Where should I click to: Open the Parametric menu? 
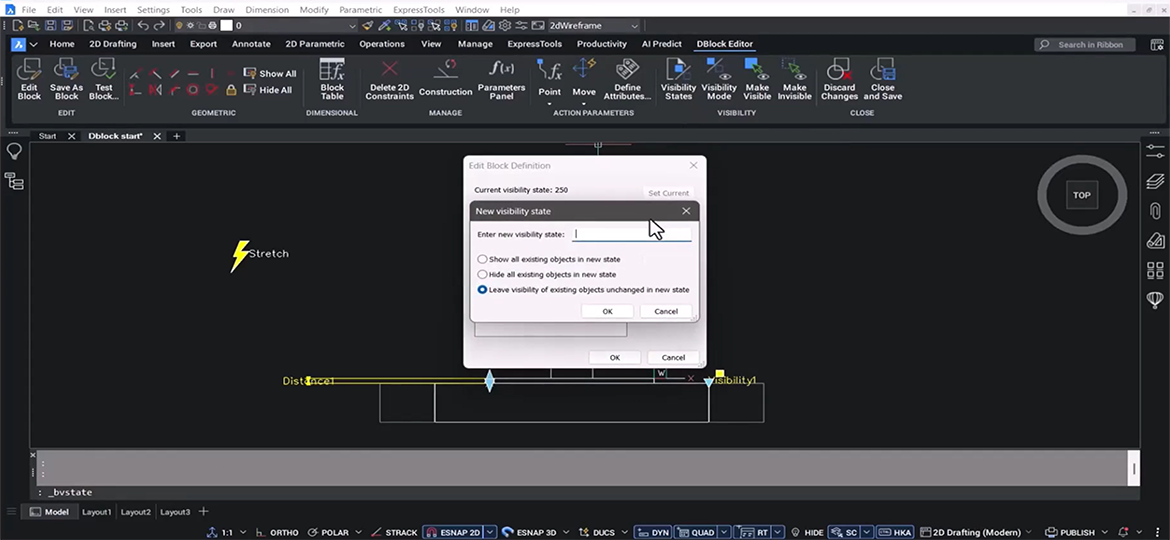(360, 10)
